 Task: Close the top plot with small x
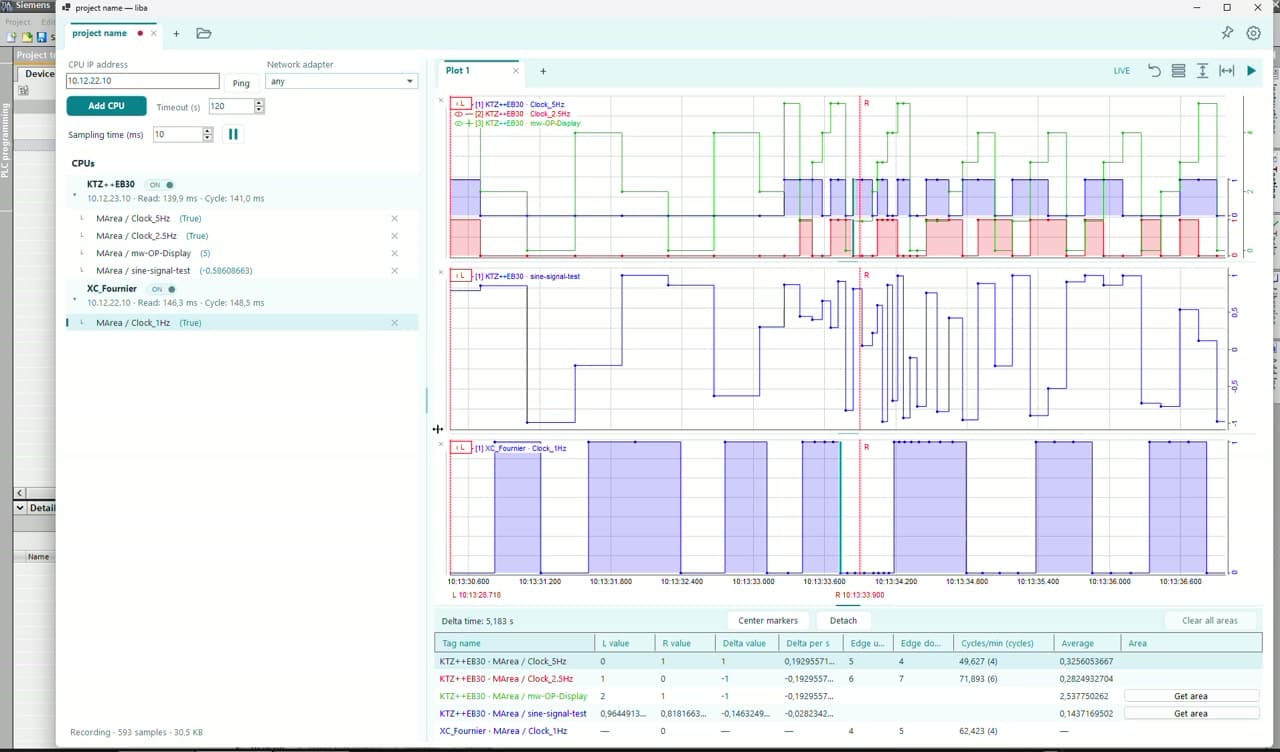pyautogui.click(x=441, y=100)
